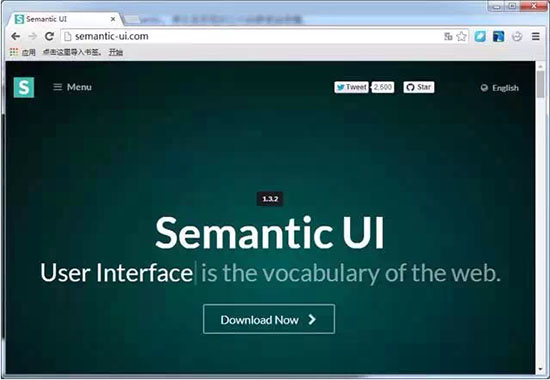Click the dark blue extension icon in toolbar
This screenshot has height=380, width=550.
click(x=498, y=36)
